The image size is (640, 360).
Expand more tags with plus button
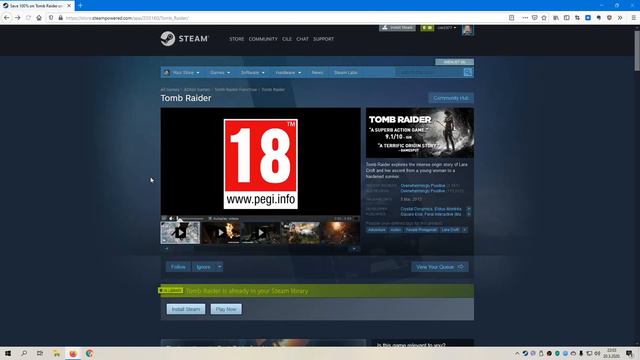click(465, 230)
